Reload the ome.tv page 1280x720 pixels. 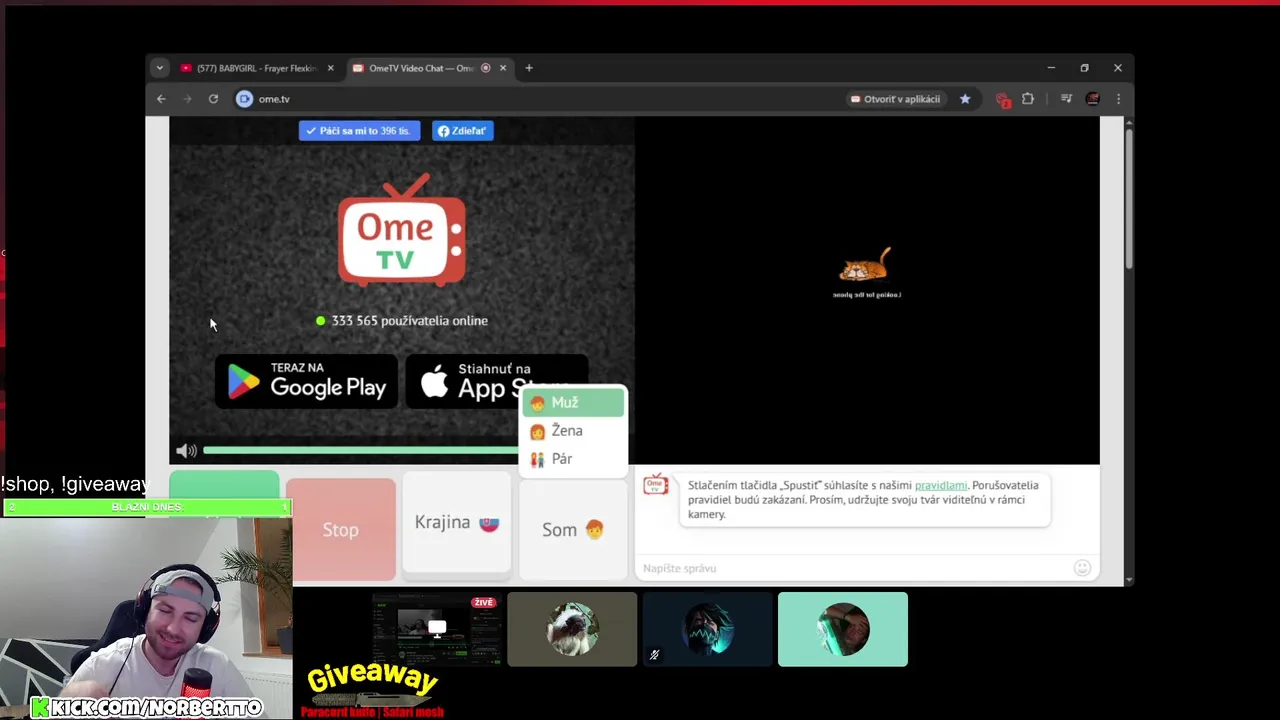point(213,99)
